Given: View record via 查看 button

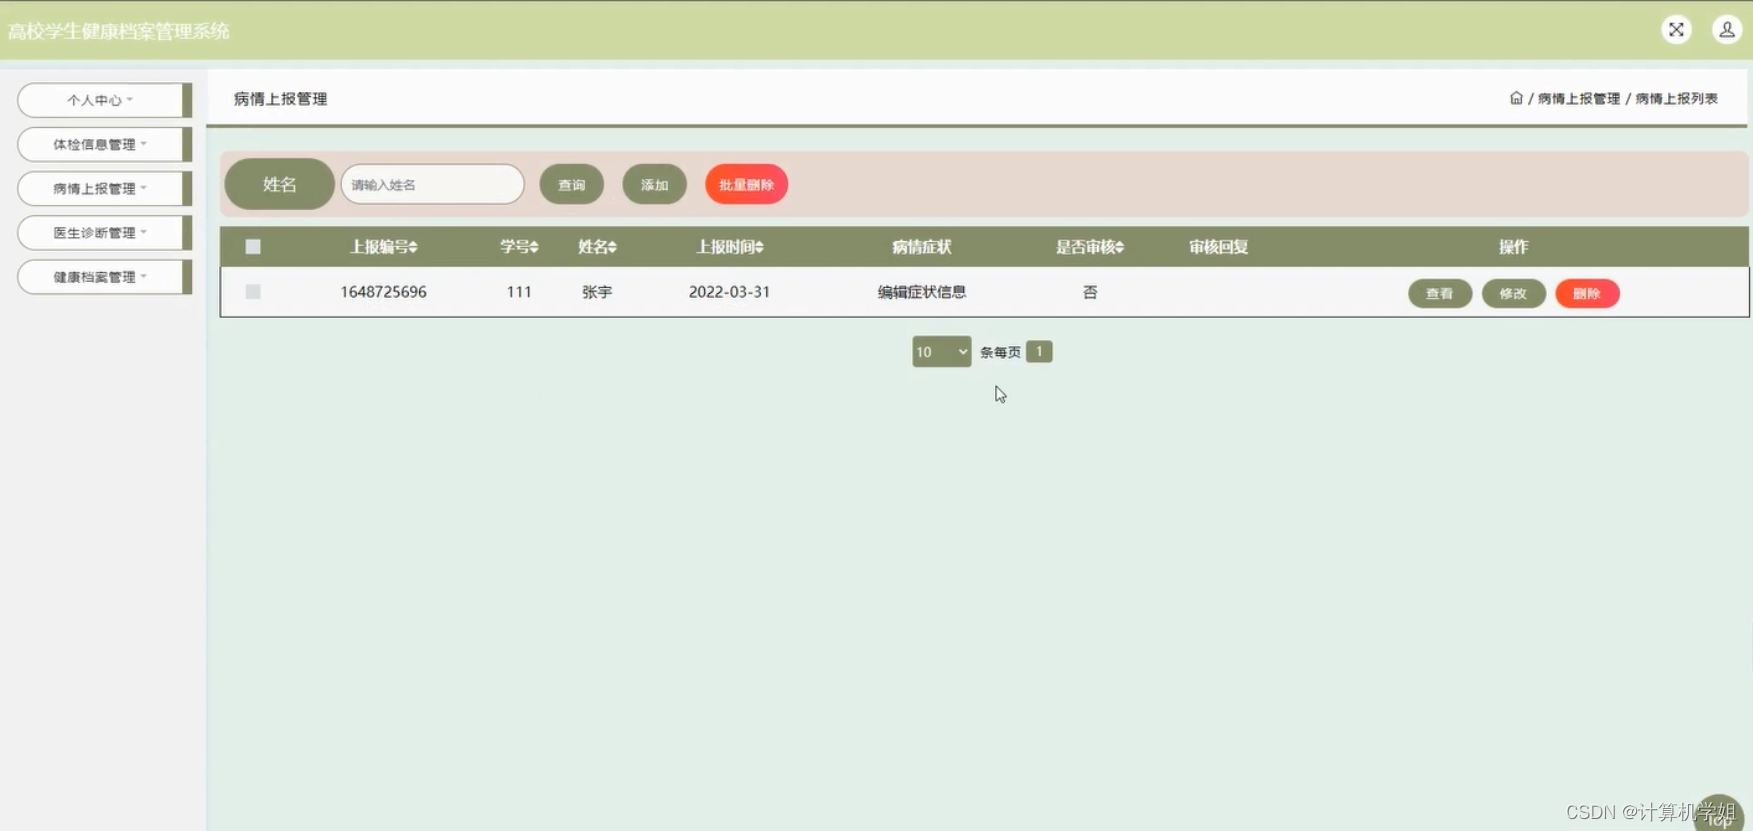Looking at the screenshot, I should pyautogui.click(x=1440, y=293).
